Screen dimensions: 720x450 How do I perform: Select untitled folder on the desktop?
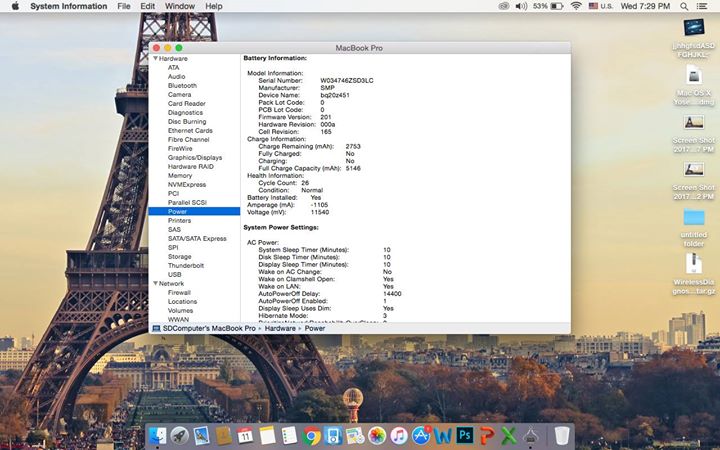tap(694, 228)
